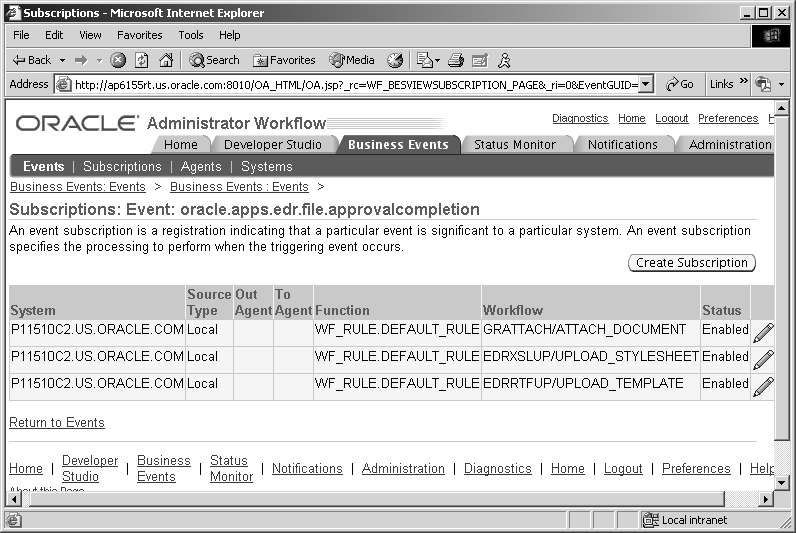Switch to the Home tab
This screenshot has height=533, width=796.
(181, 145)
